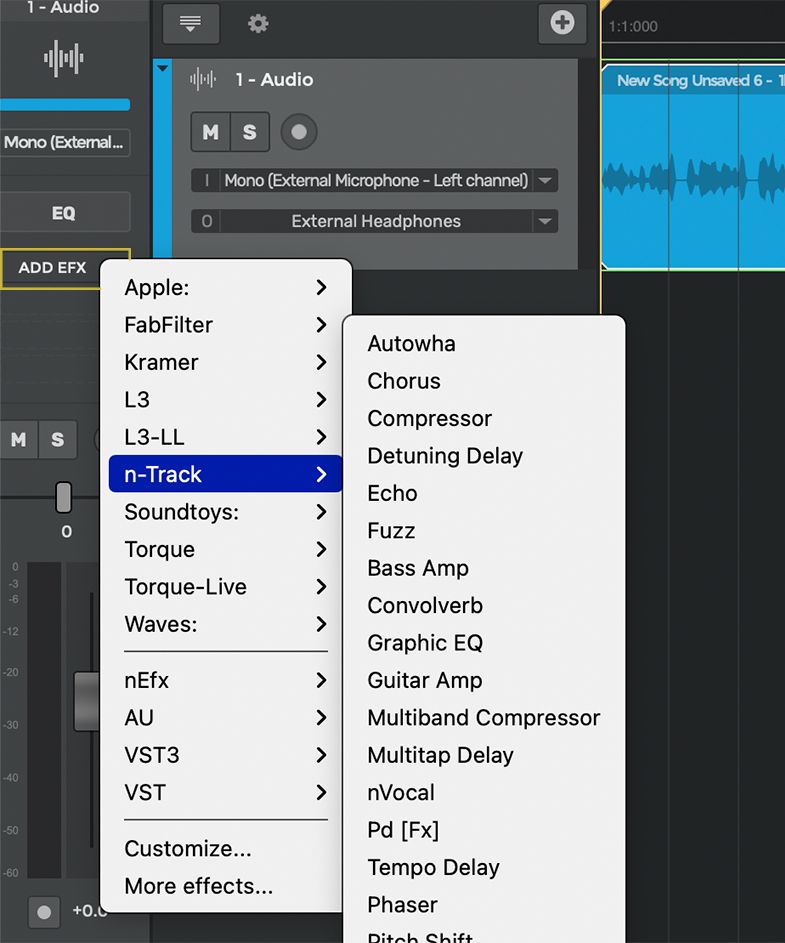785x943 pixels.
Task: Mute the 1 - Audio track
Action: pos(211,132)
